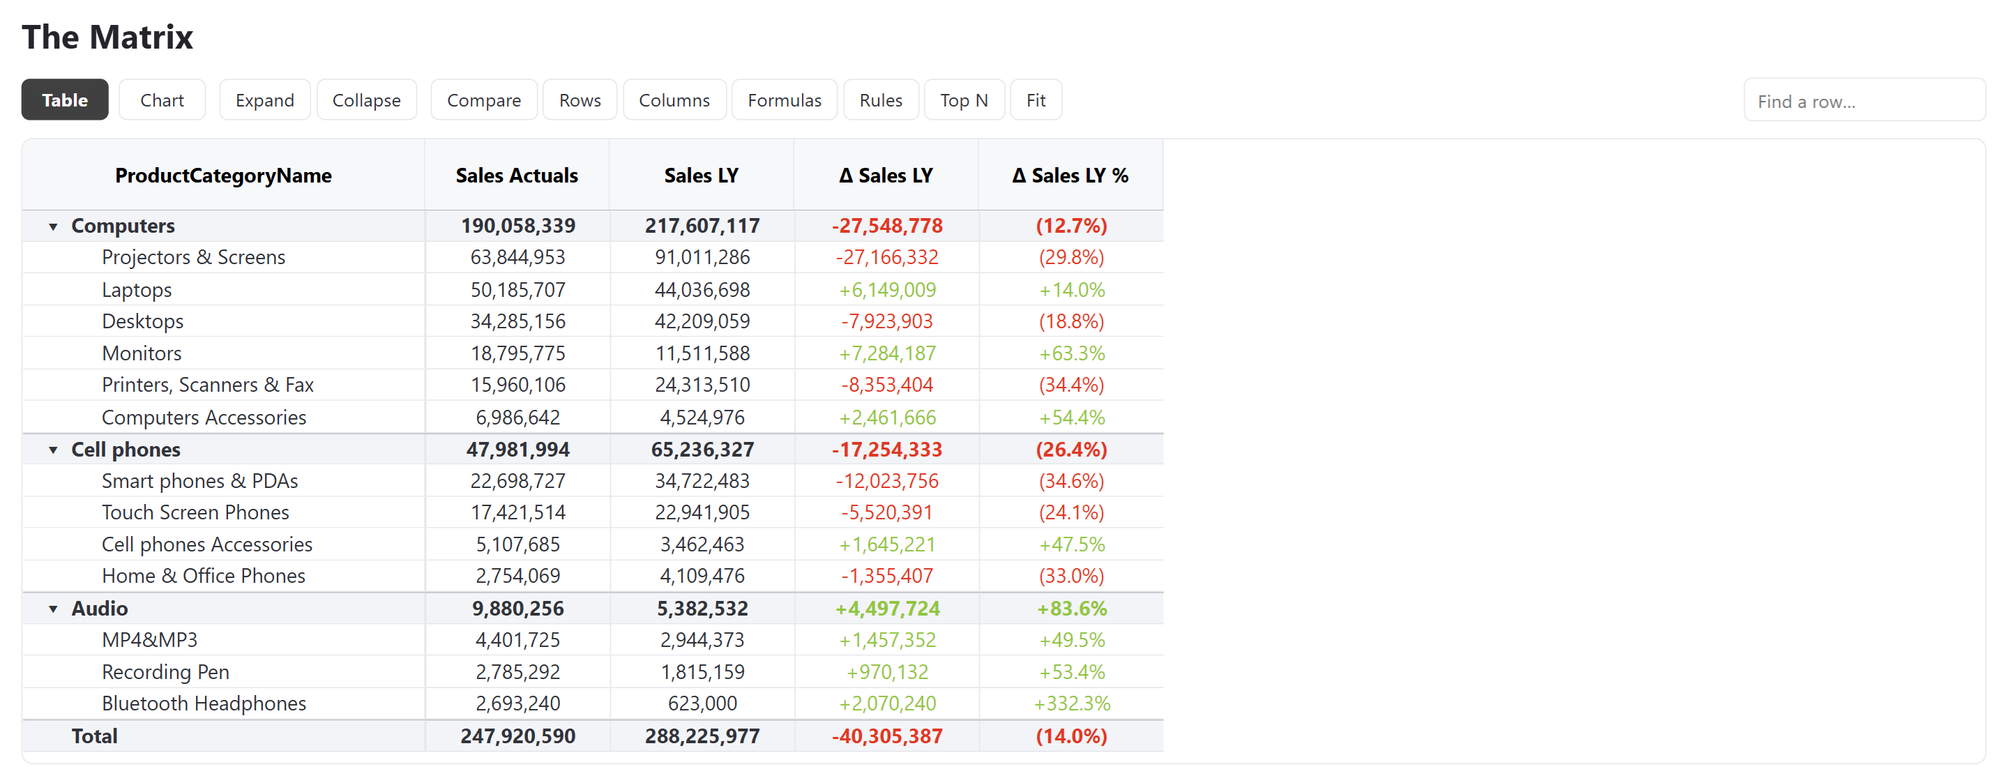This screenshot has width=2000, height=773.
Task: Open the Columns settings
Action: tap(674, 100)
